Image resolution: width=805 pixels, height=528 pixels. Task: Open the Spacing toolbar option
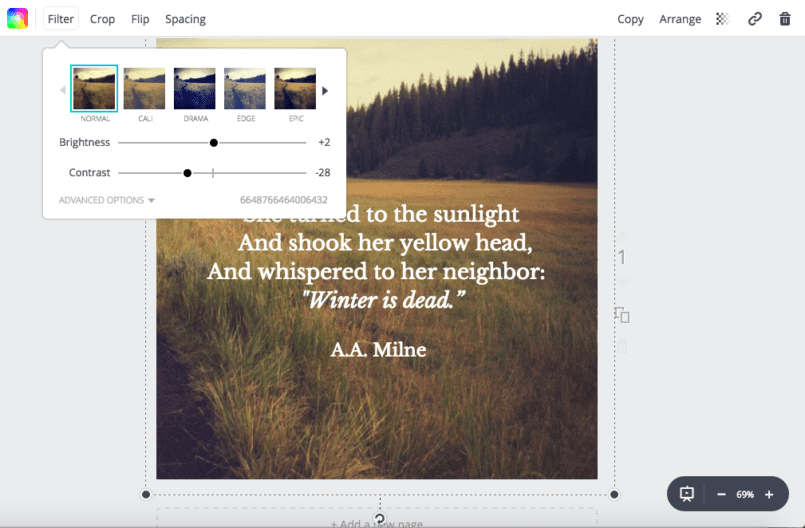point(185,19)
